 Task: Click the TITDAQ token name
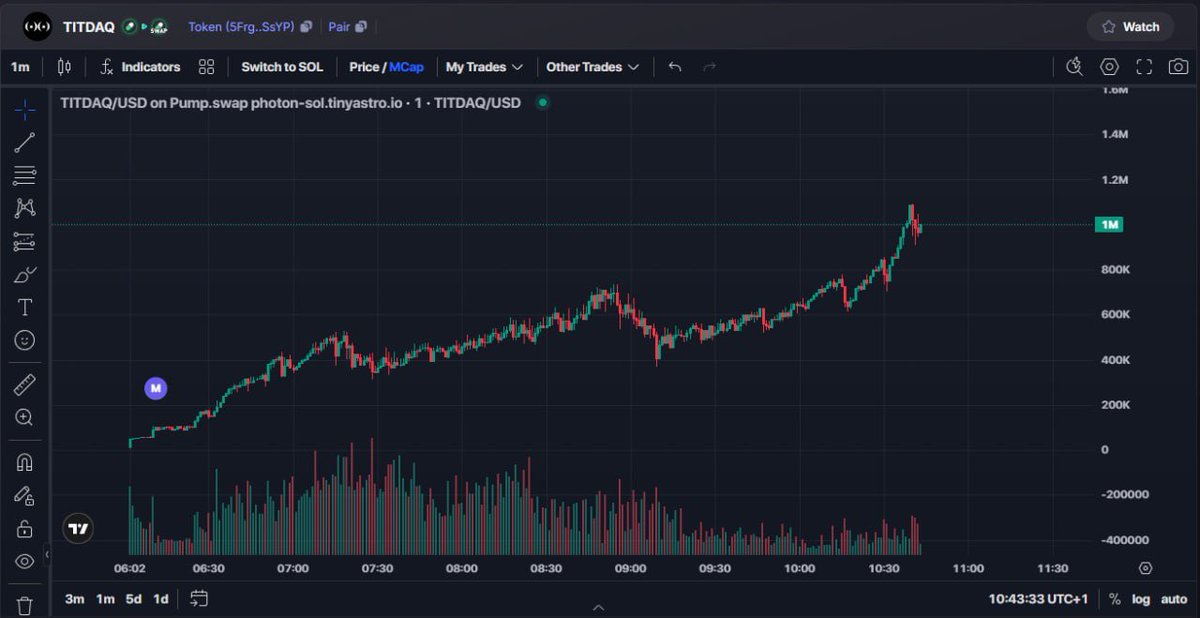(x=89, y=27)
